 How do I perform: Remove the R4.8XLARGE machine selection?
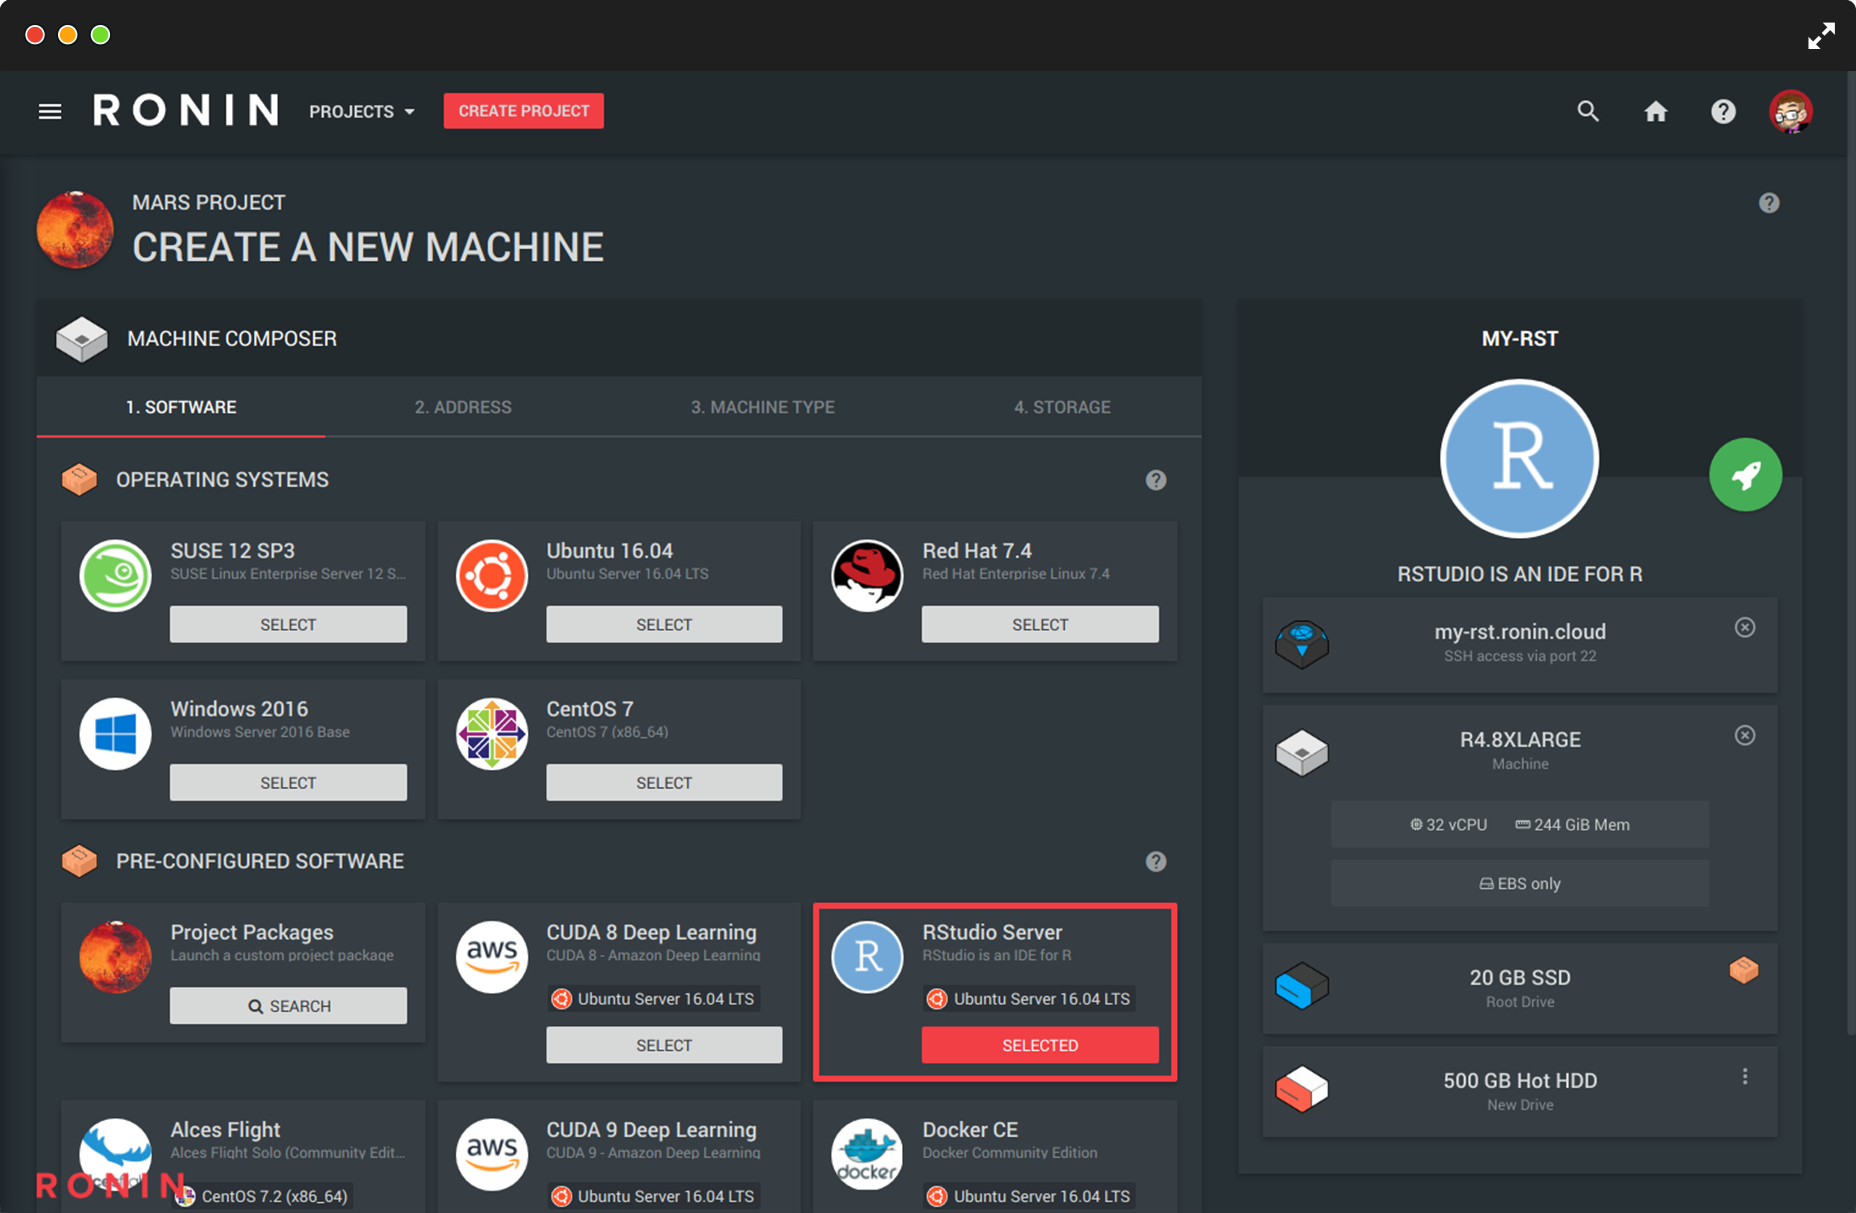point(1745,736)
